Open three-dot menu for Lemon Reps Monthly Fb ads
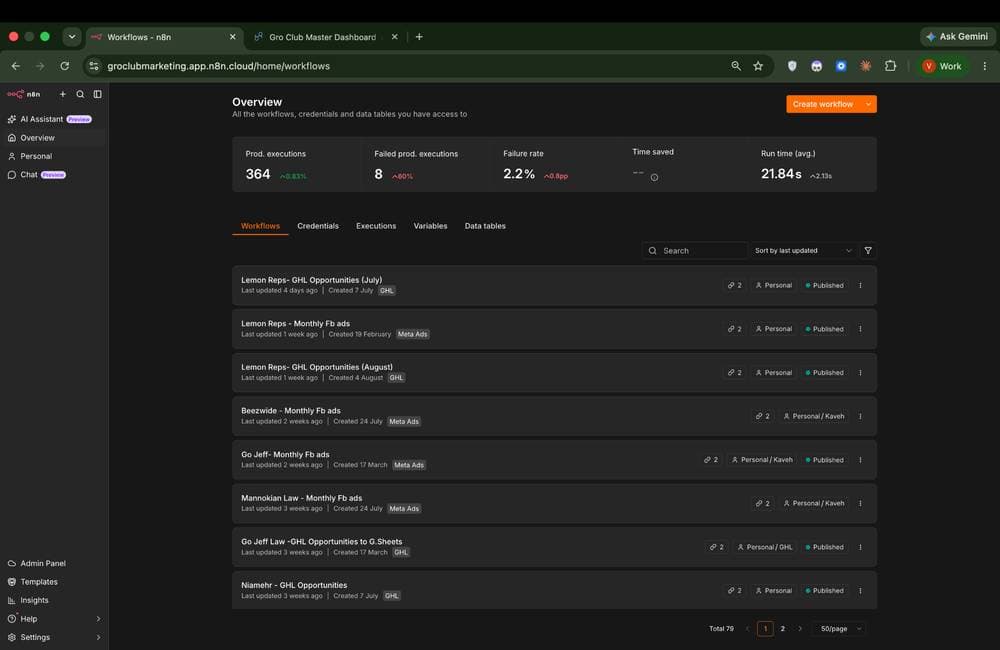This screenshot has height=650, width=1000. tap(860, 329)
